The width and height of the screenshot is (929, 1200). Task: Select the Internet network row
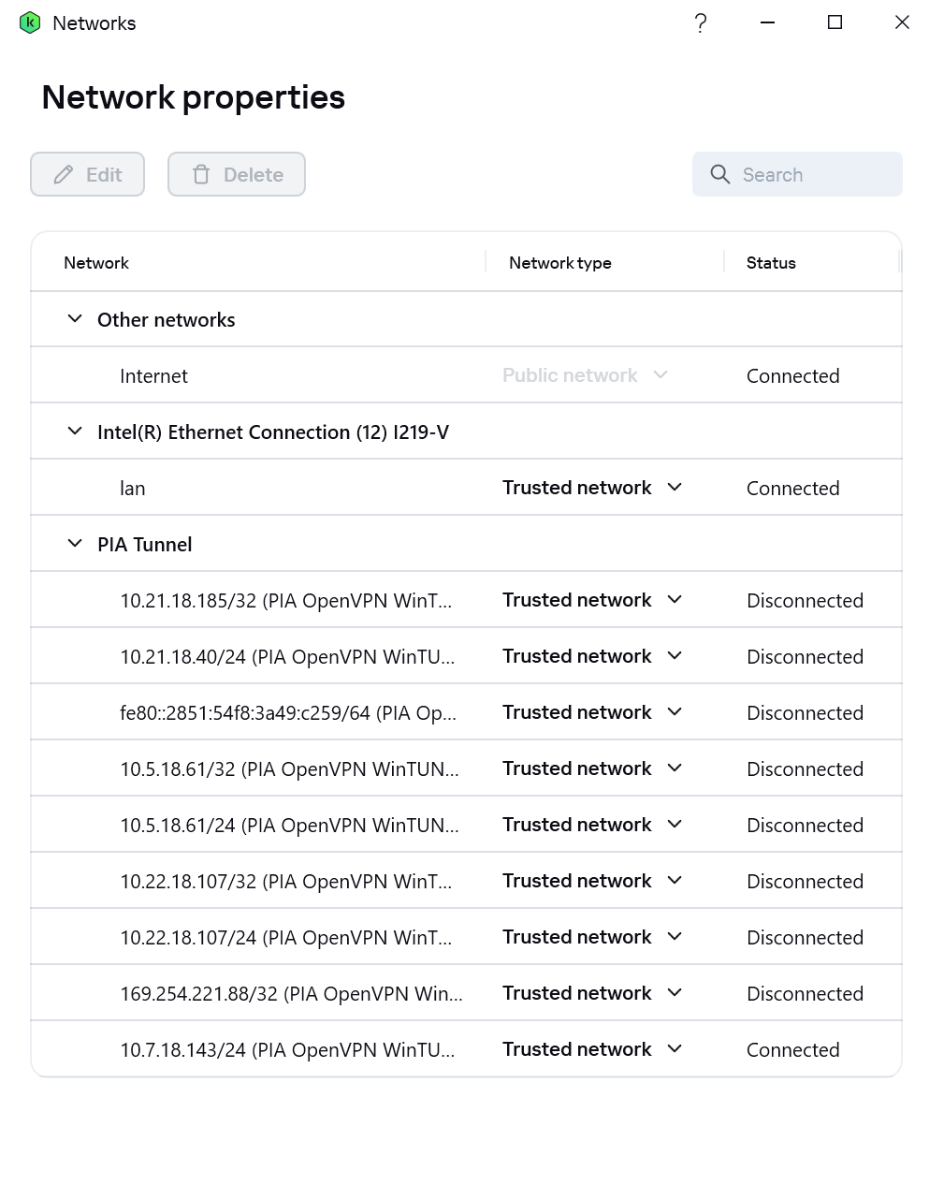coord(466,375)
